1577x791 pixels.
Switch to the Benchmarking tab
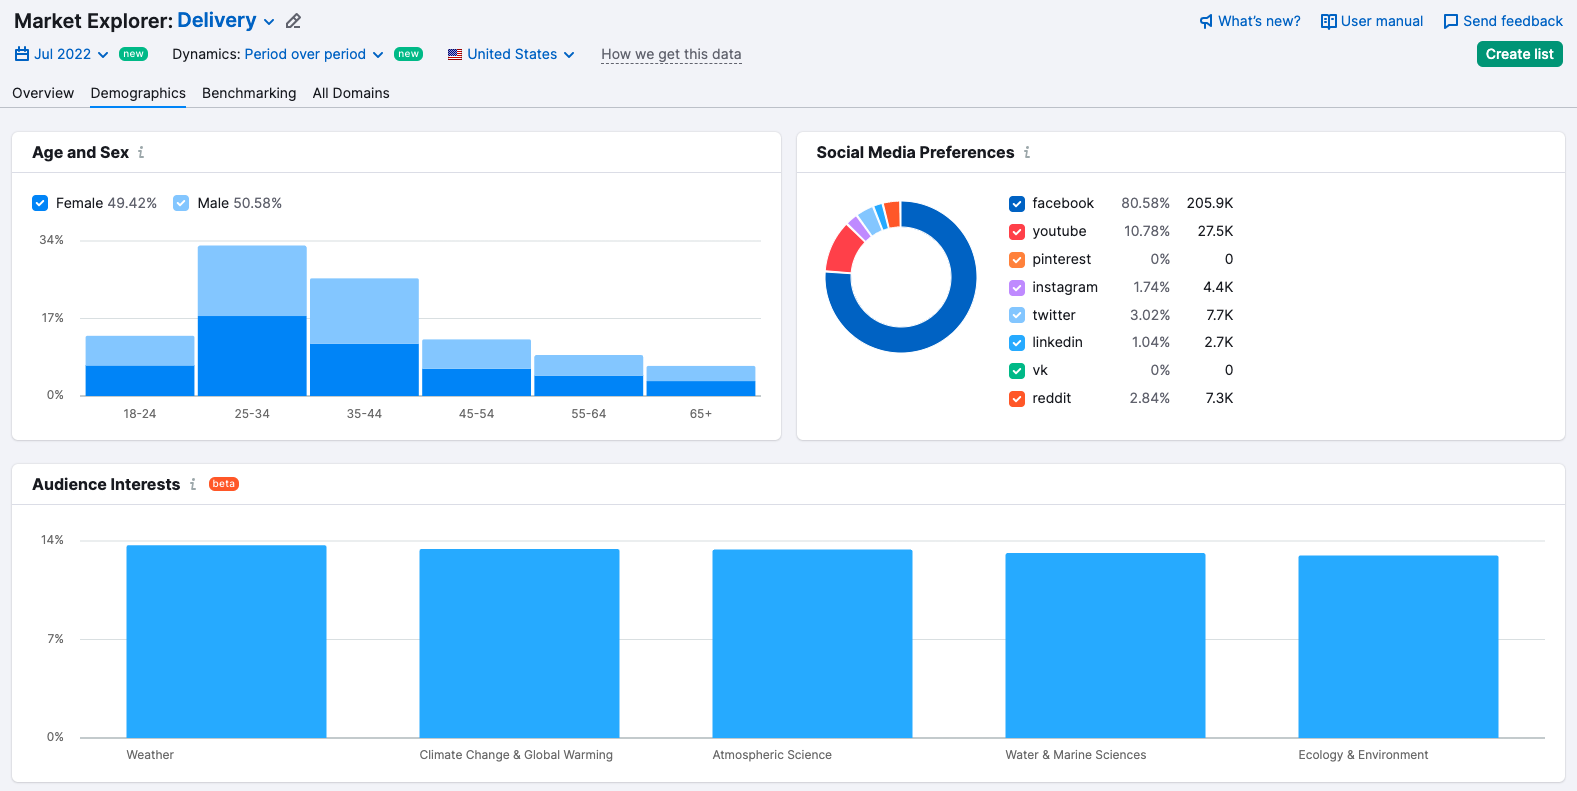pyautogui.click(x=249, y=93)
